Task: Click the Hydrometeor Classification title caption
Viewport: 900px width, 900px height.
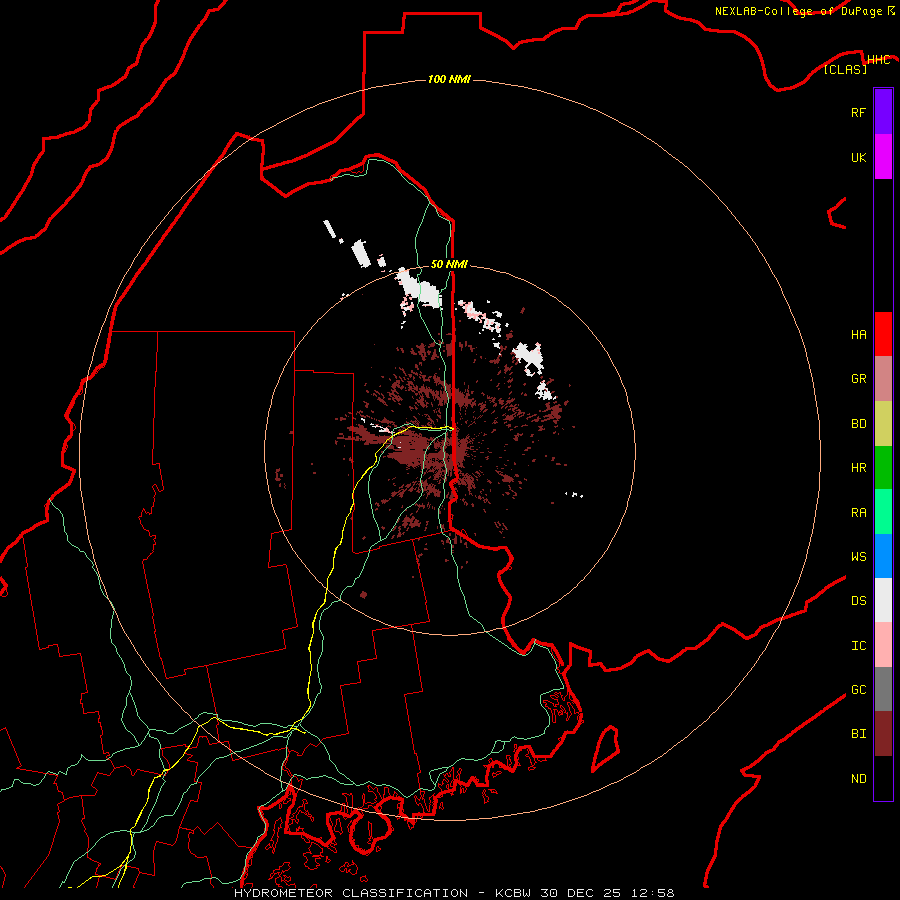Action: click(454, 893)
